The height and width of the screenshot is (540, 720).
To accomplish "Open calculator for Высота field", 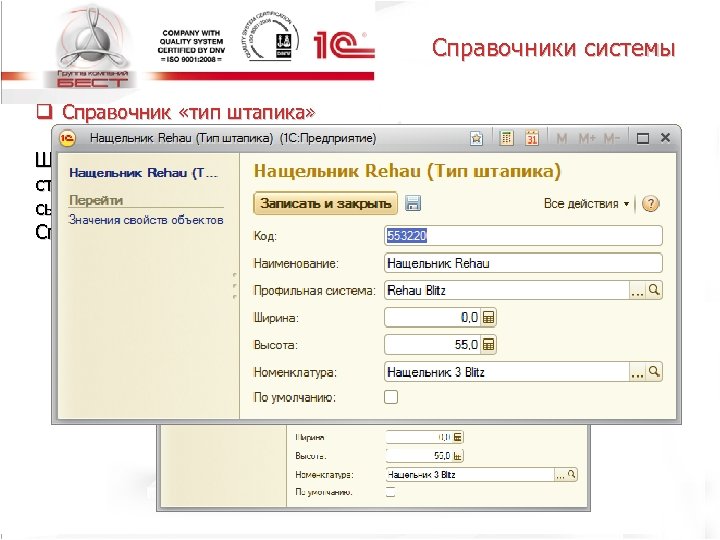I will pyautogui.click(x=489, y=344).
